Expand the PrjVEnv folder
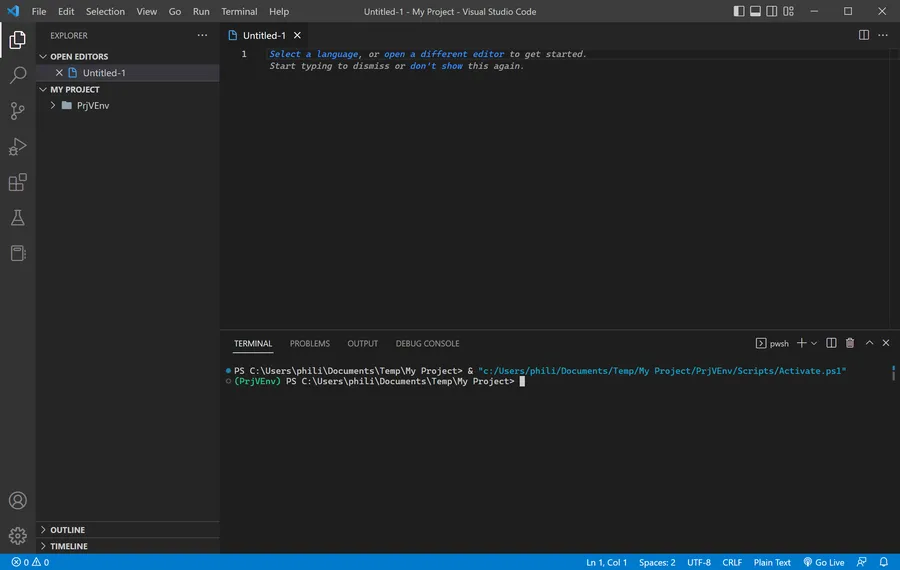This screenshot has height=570, width=900. (x=53, y=106)
